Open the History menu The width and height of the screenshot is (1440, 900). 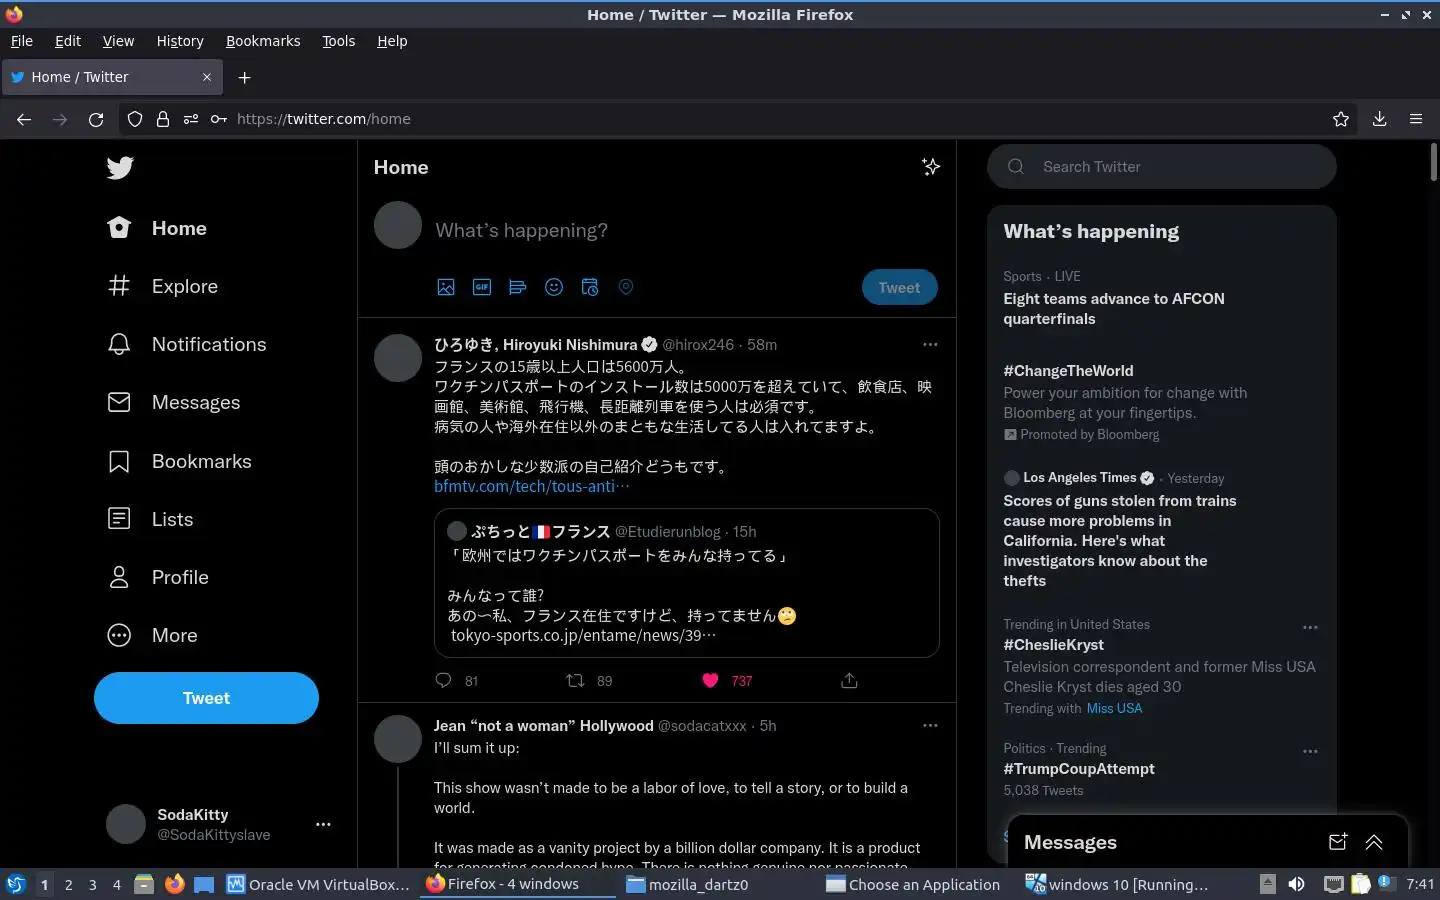[x=180, y=41]
